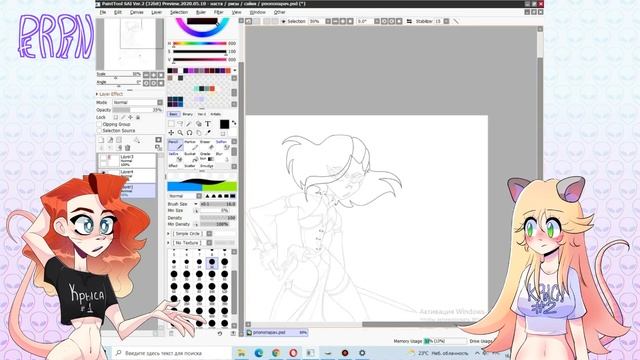Image resolution: width=640 pixels, height=360 pixels.
Task: Toggle the straight line drawing mode
Action: [456, 21]
